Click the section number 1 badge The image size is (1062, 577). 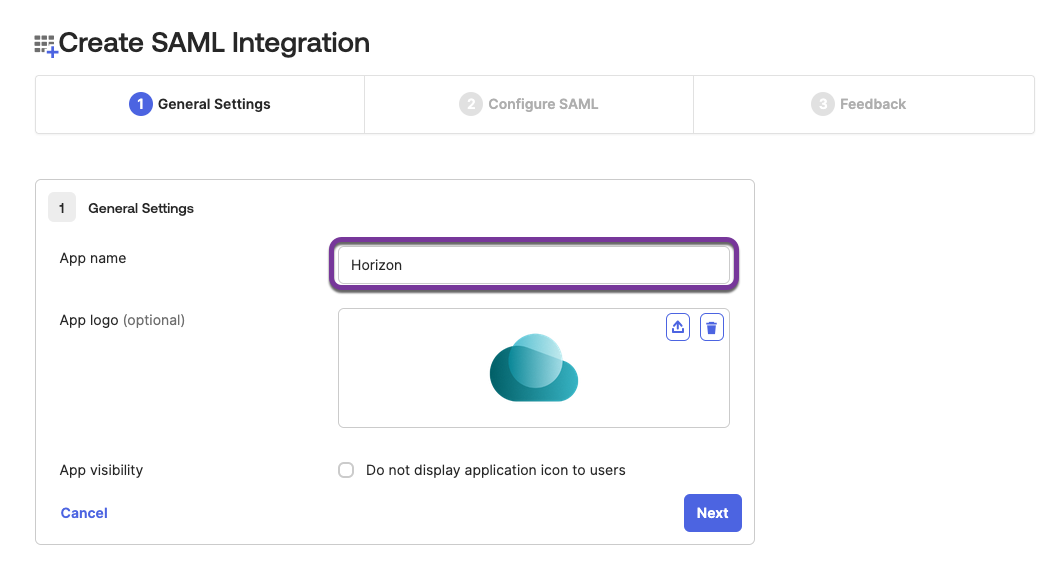pyautogui.click(x=62, y=208)
